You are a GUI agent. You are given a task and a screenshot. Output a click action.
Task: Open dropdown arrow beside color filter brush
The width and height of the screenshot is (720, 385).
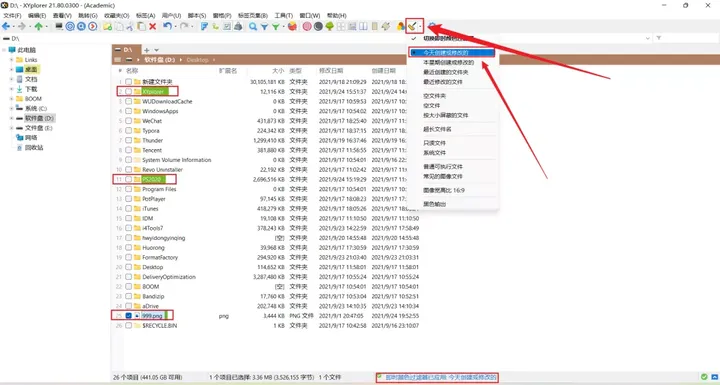[420, 27]
